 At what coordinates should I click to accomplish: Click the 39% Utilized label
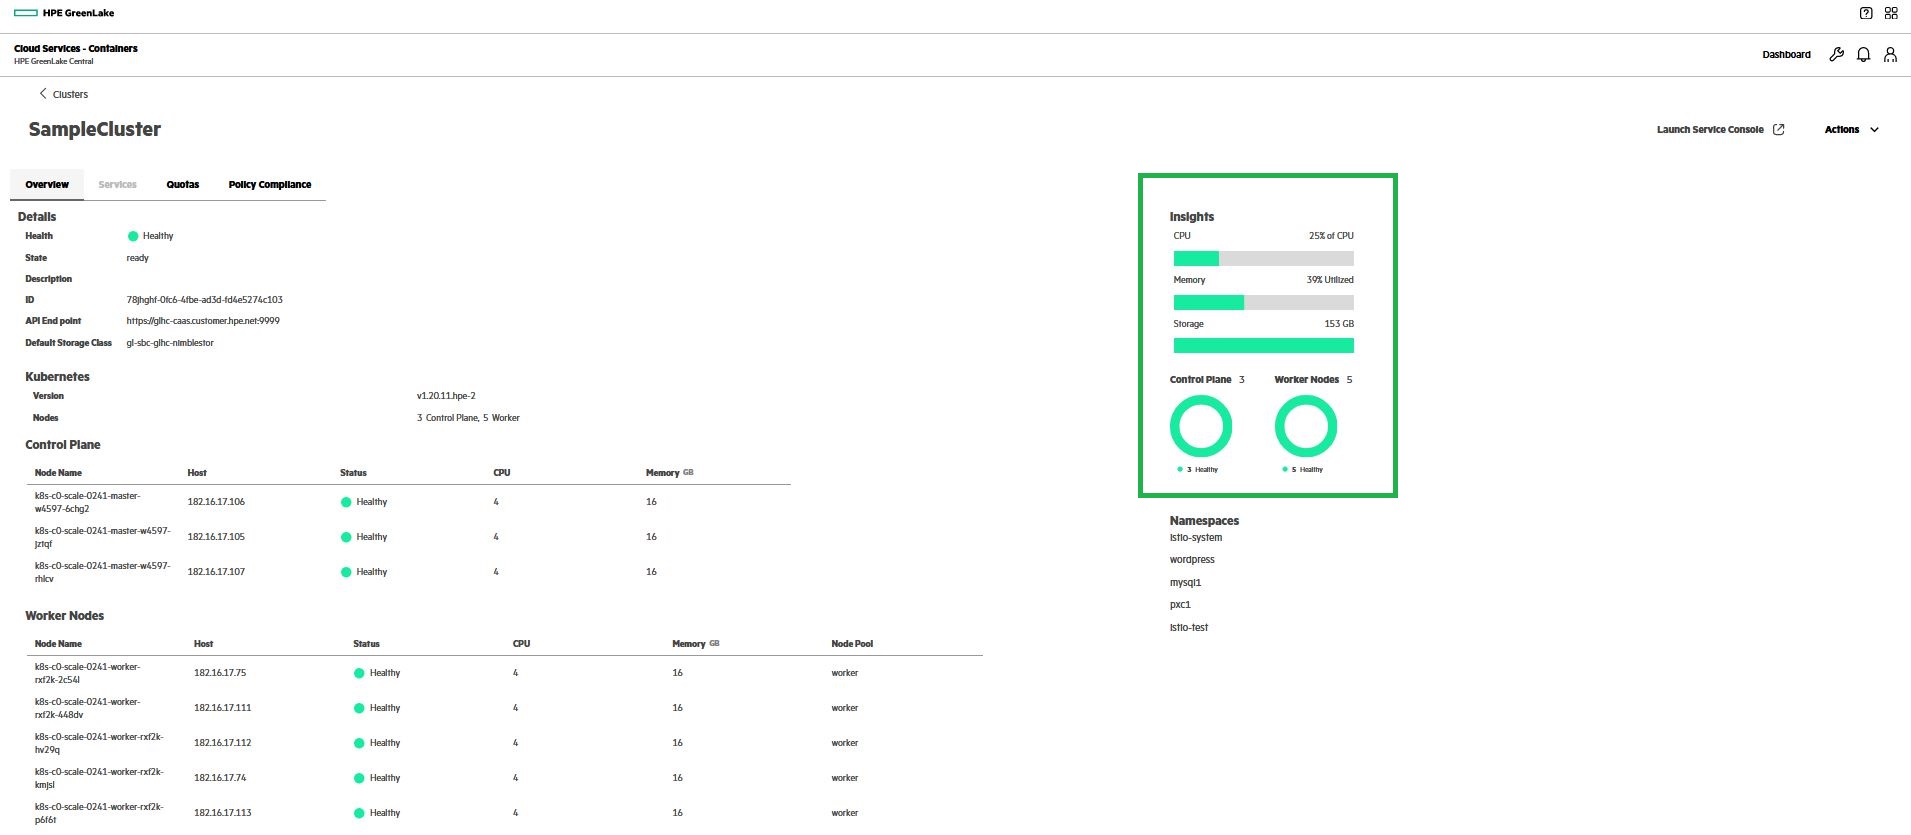click(x=1330, y=280)
